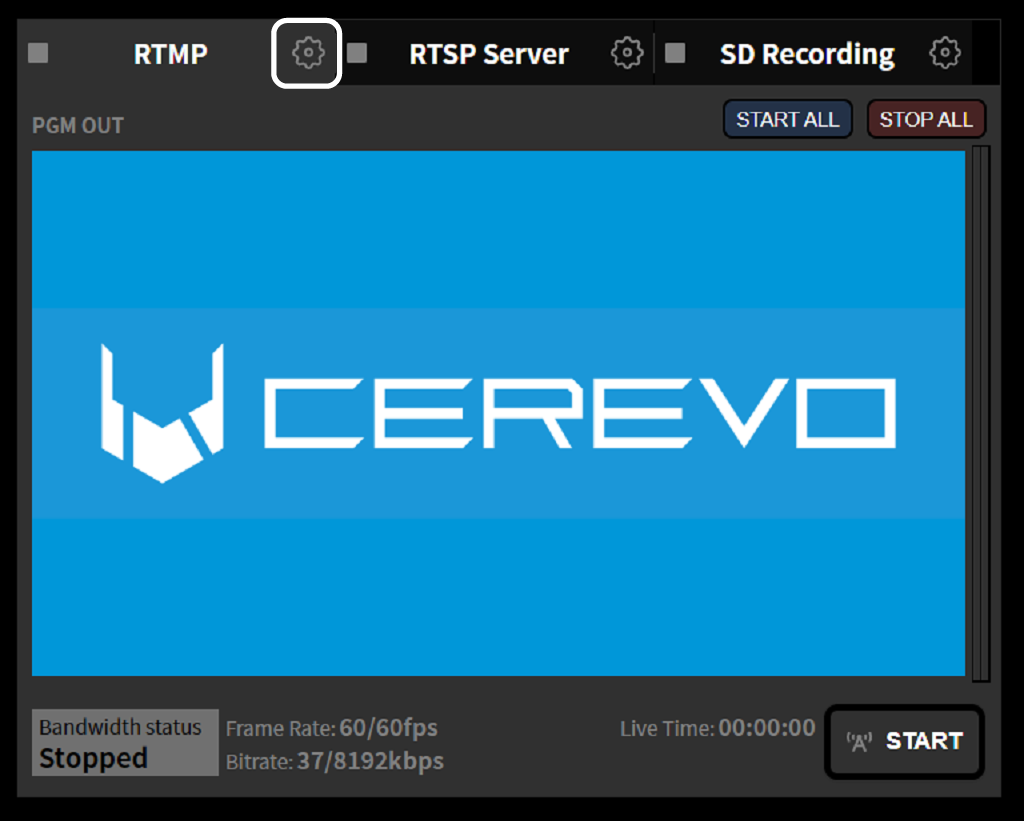Click the RTSP Server status indicator square
Viewport: 1024px width, 821px height.
pyautogui.click(x=357, y=53)
